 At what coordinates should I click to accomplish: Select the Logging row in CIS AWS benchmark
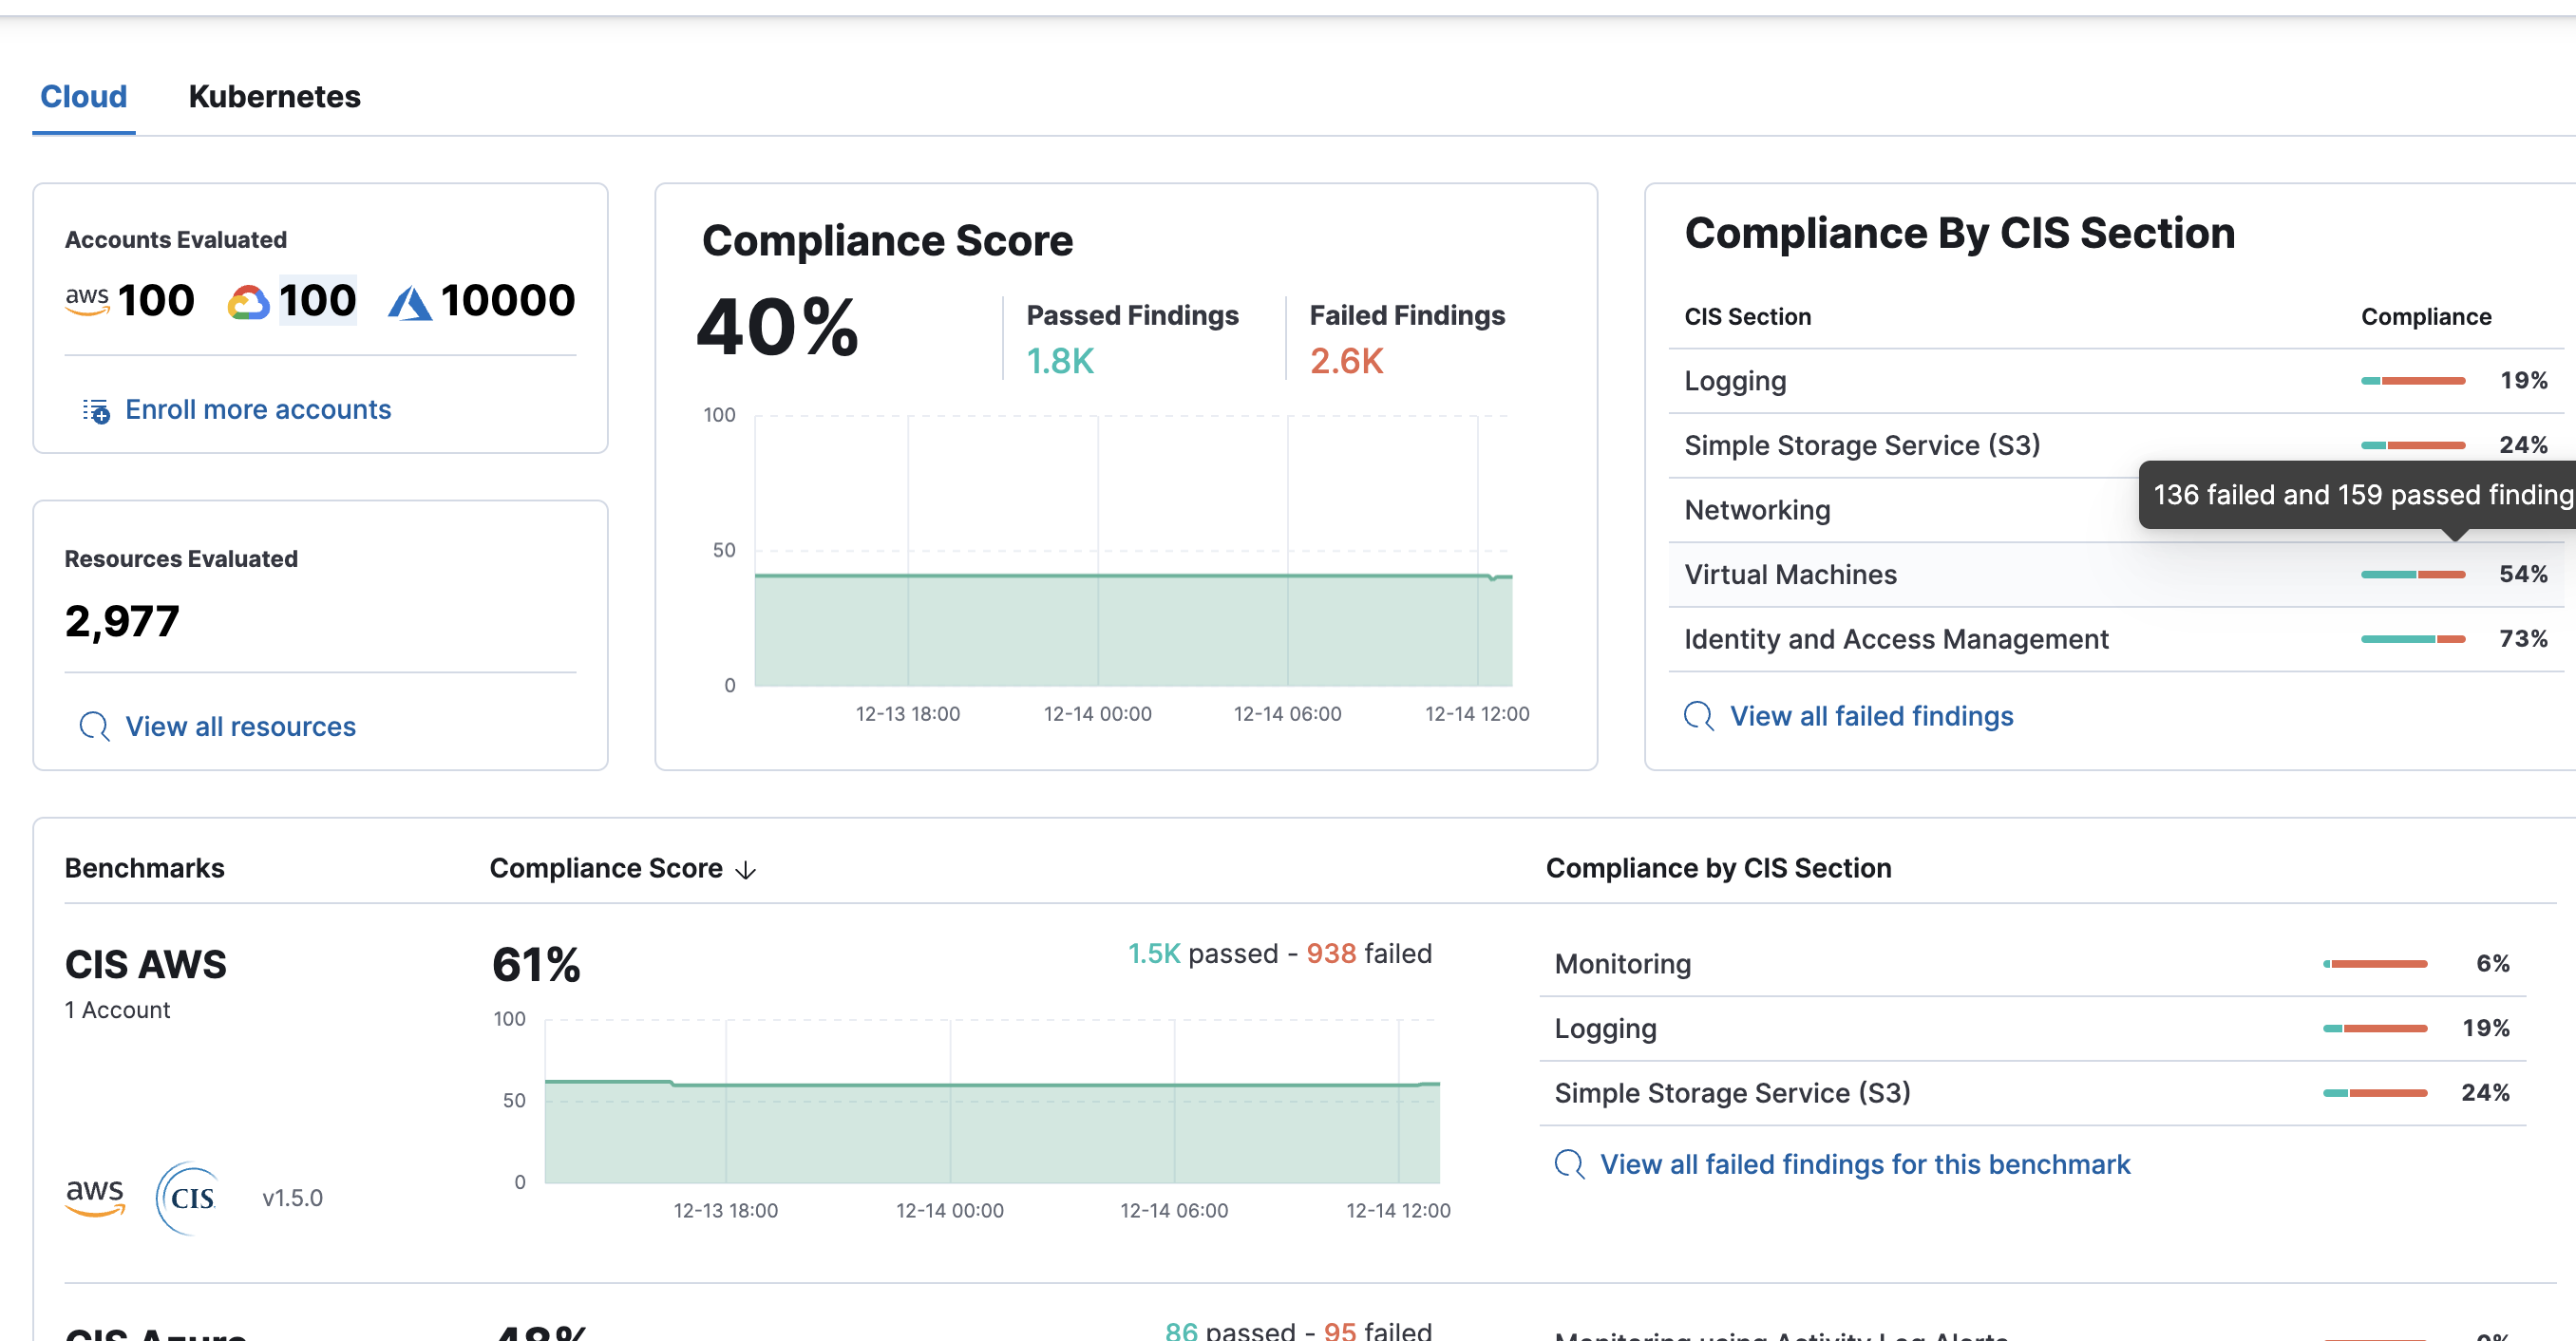pos(2032,1028)
